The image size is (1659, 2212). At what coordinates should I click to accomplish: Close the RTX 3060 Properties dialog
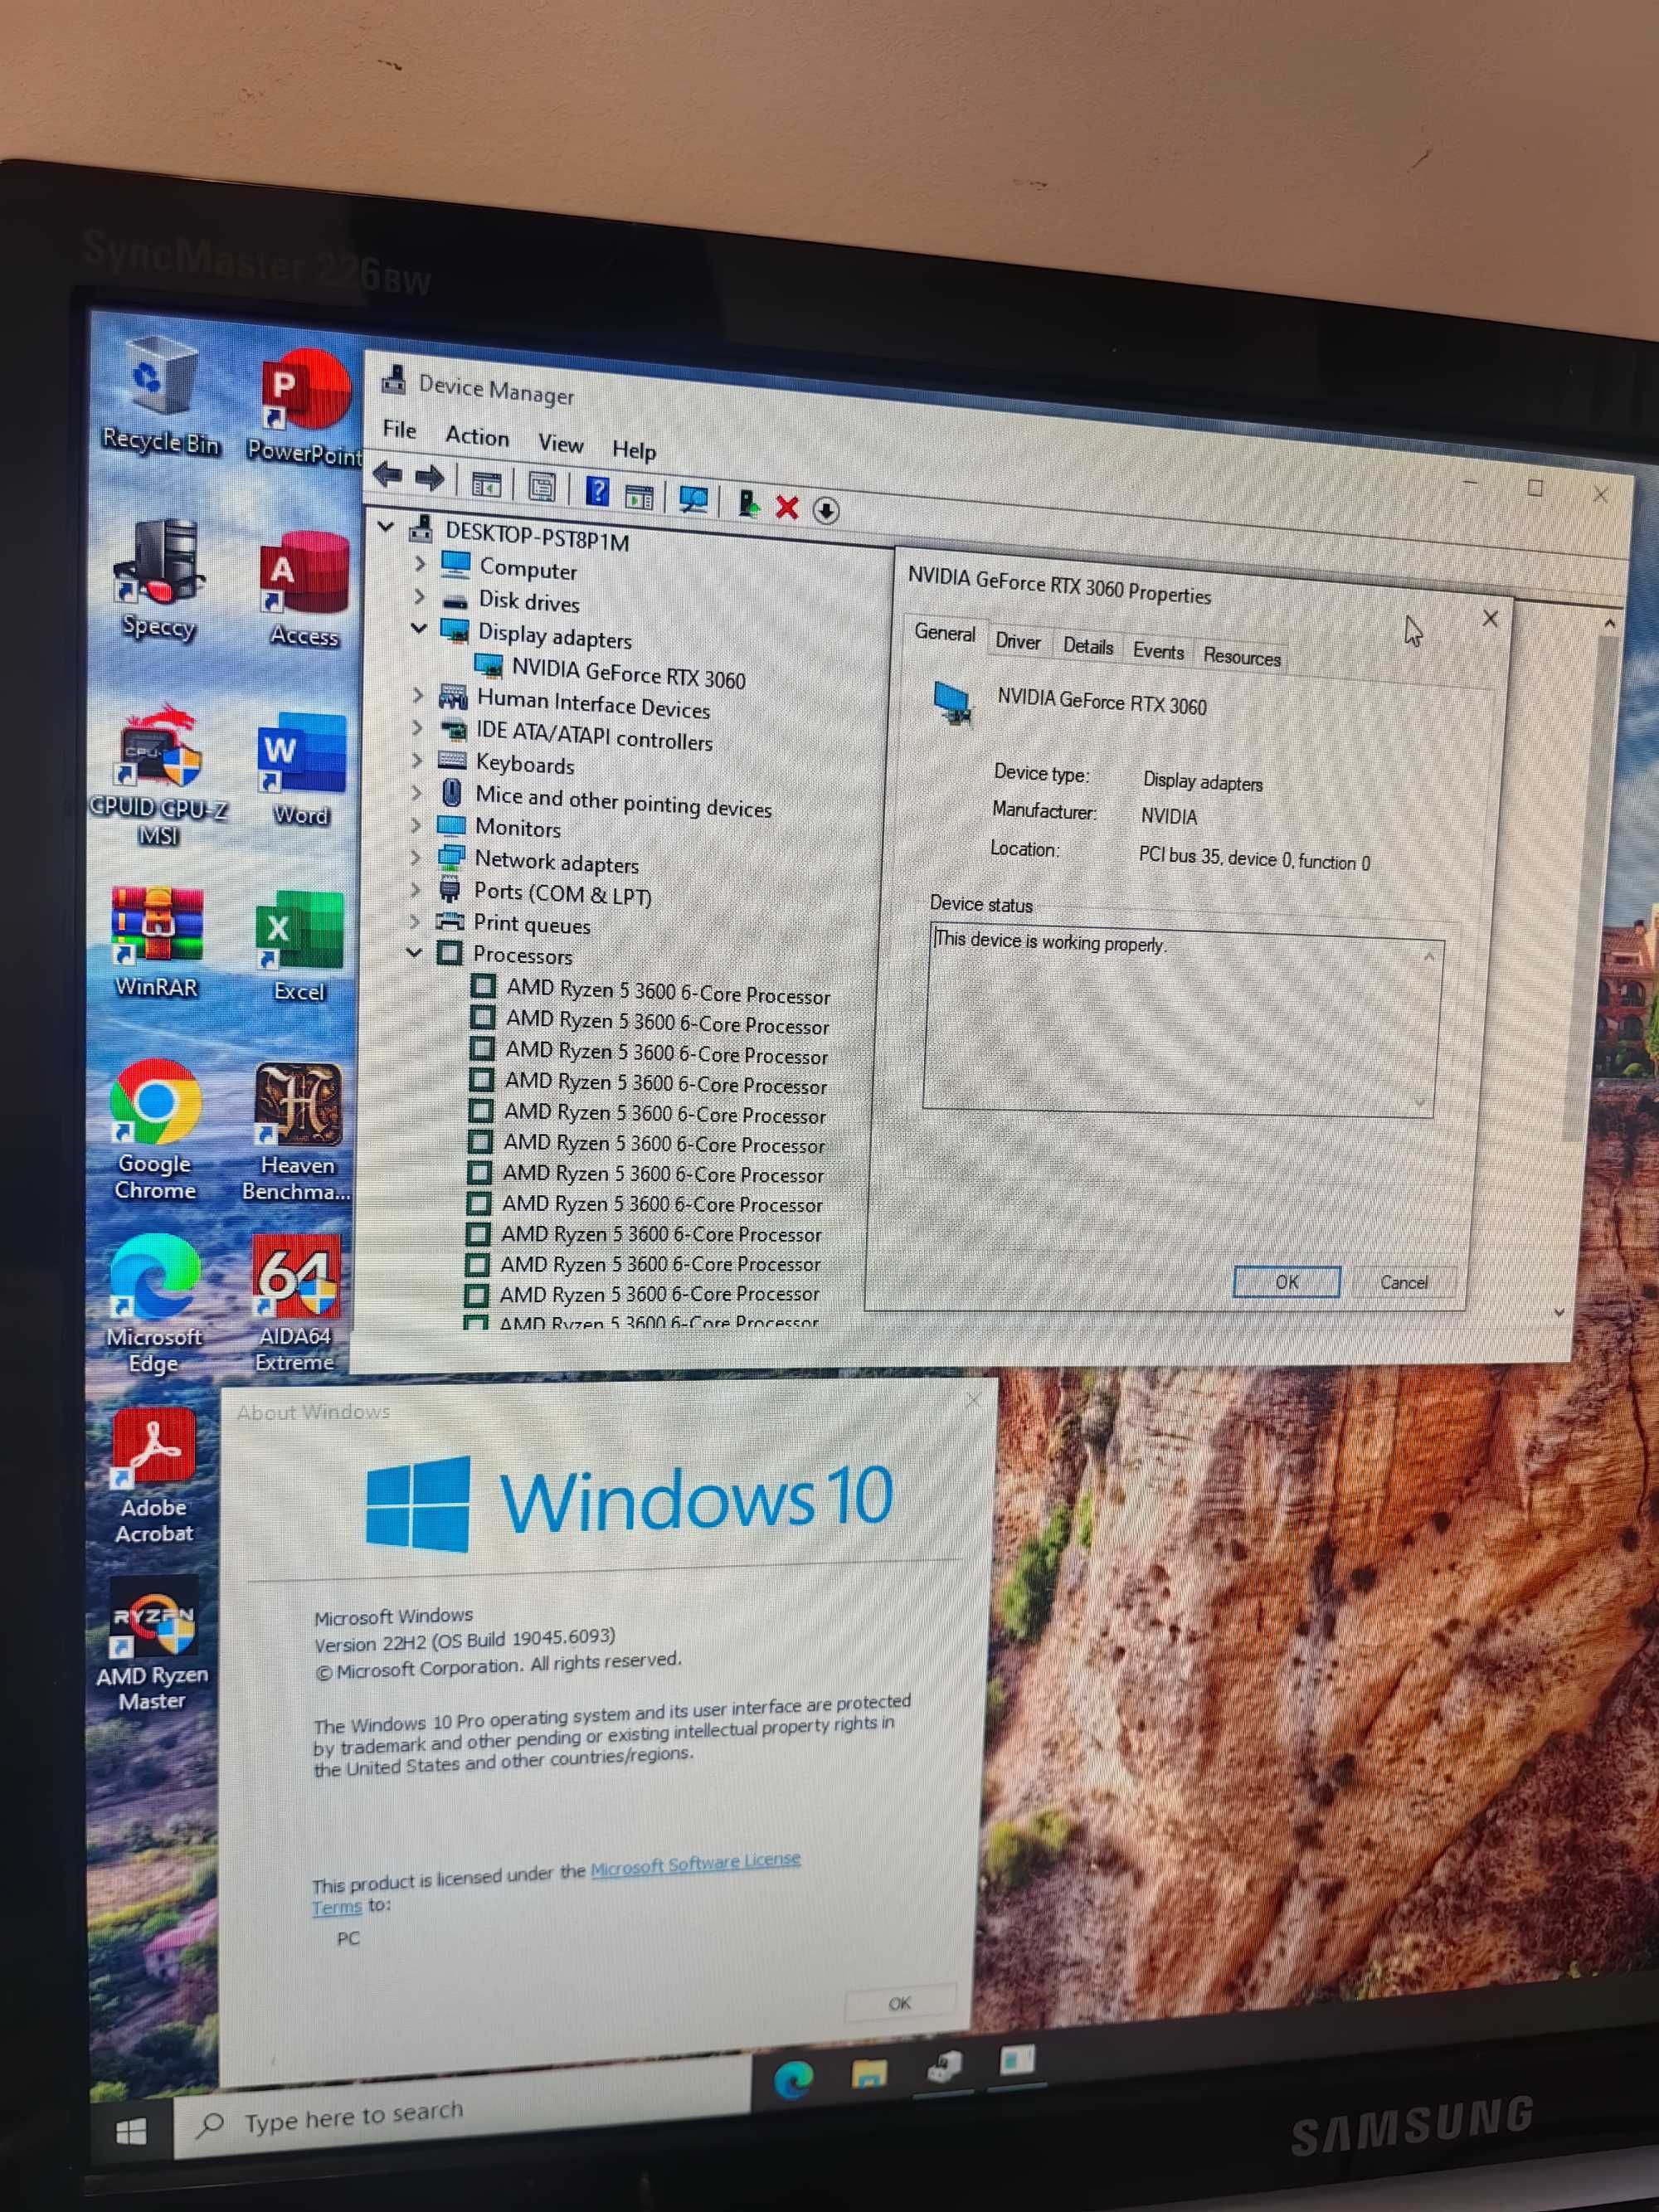(1490, 619)
